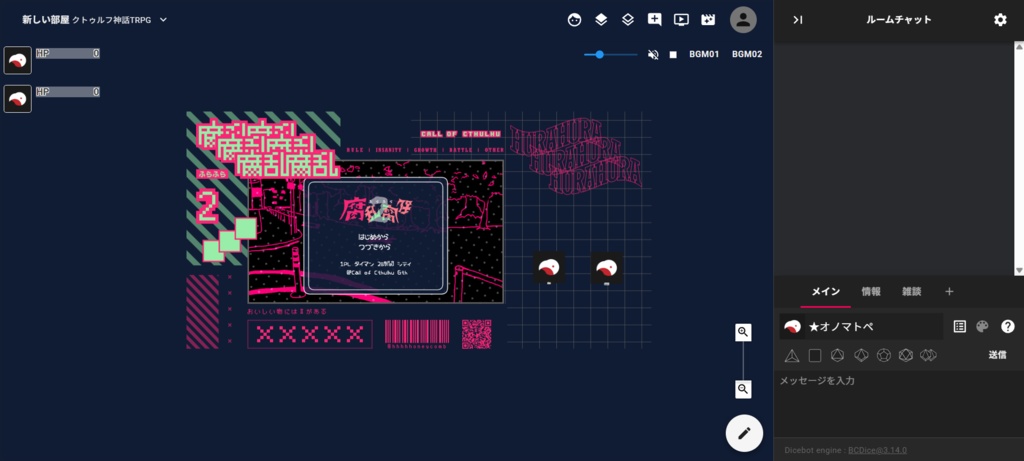
Task: Roll the twelve-sided pentagon die
Action: [884, 355]
